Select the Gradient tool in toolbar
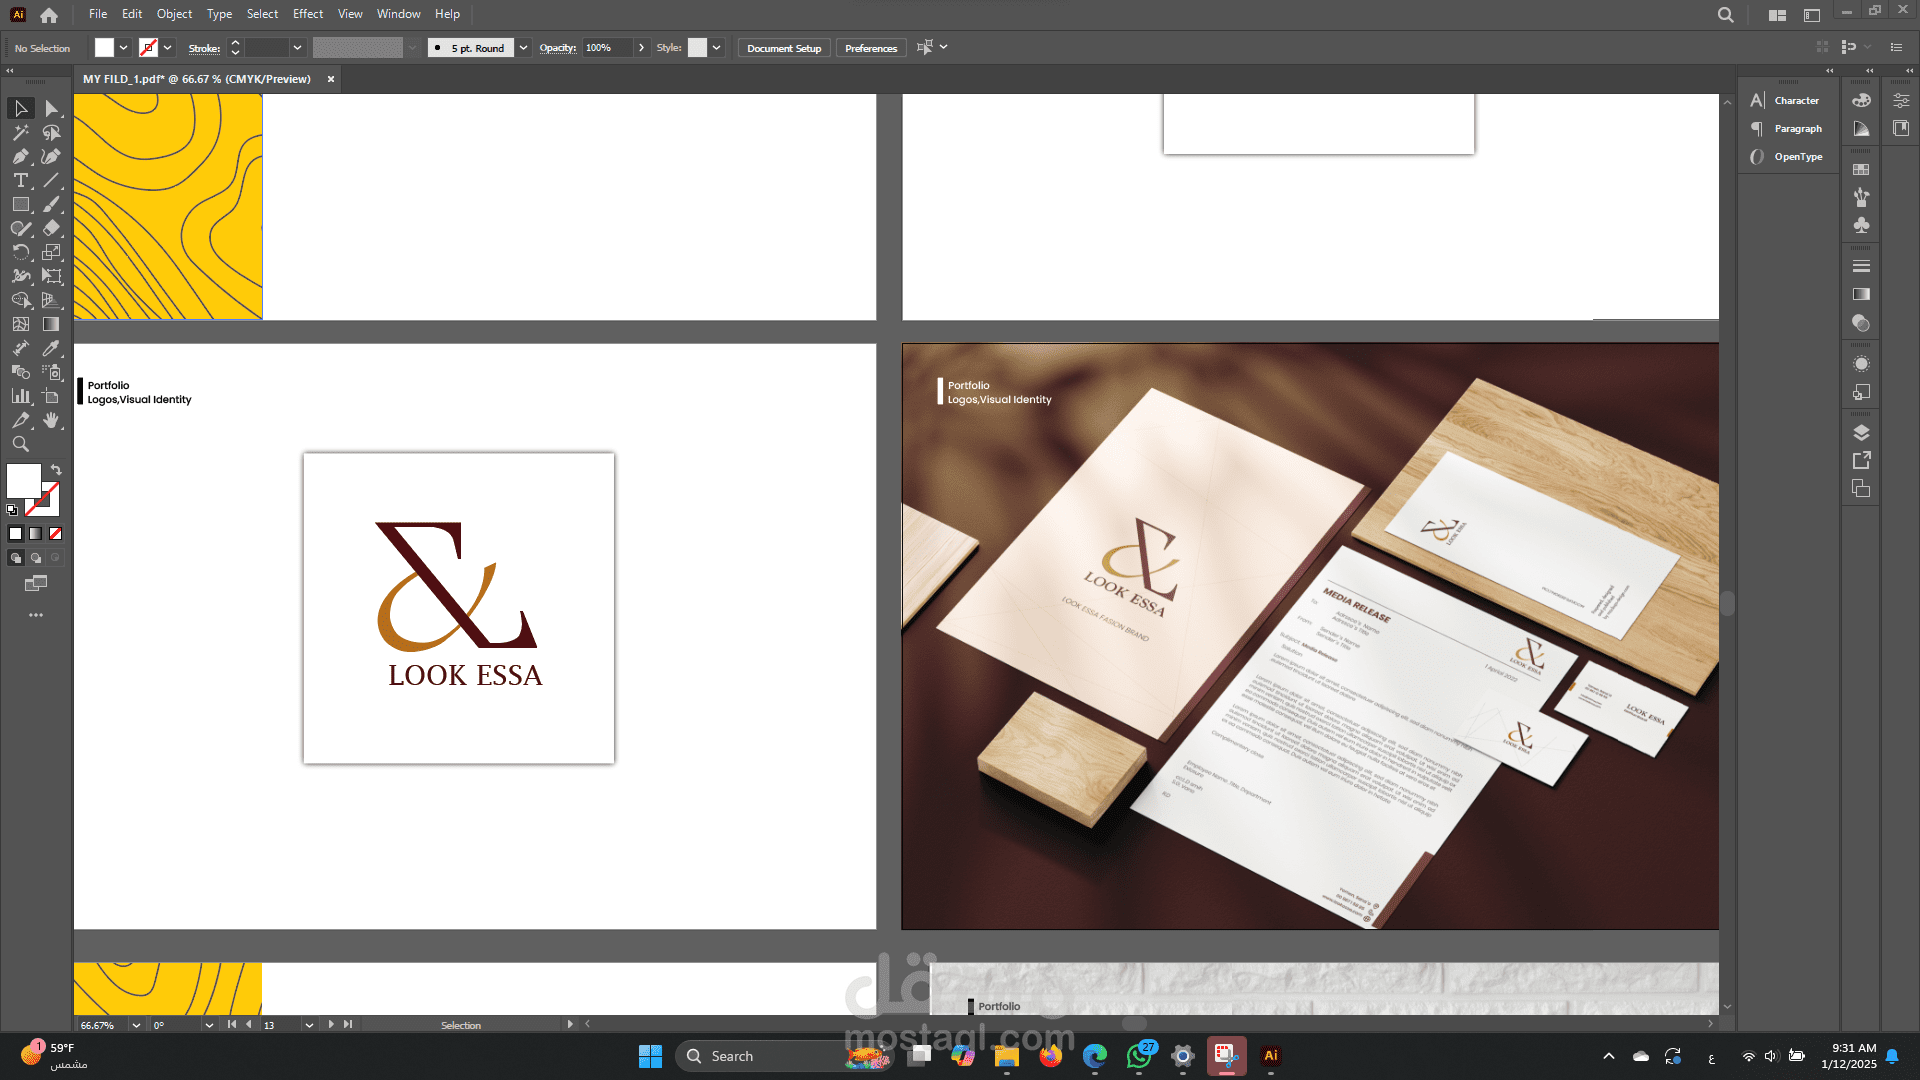This screenshot has width=1920, height=1080. tap(52, 324)
